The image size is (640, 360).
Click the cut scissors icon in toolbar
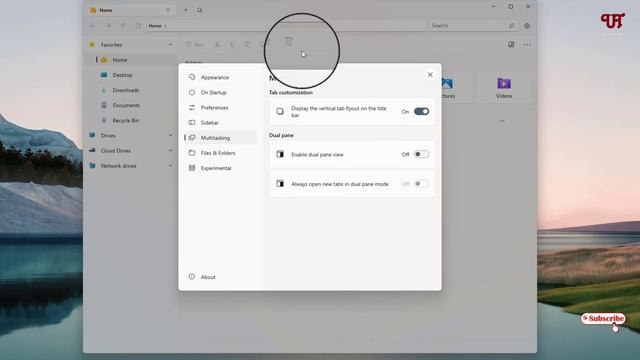217,44
